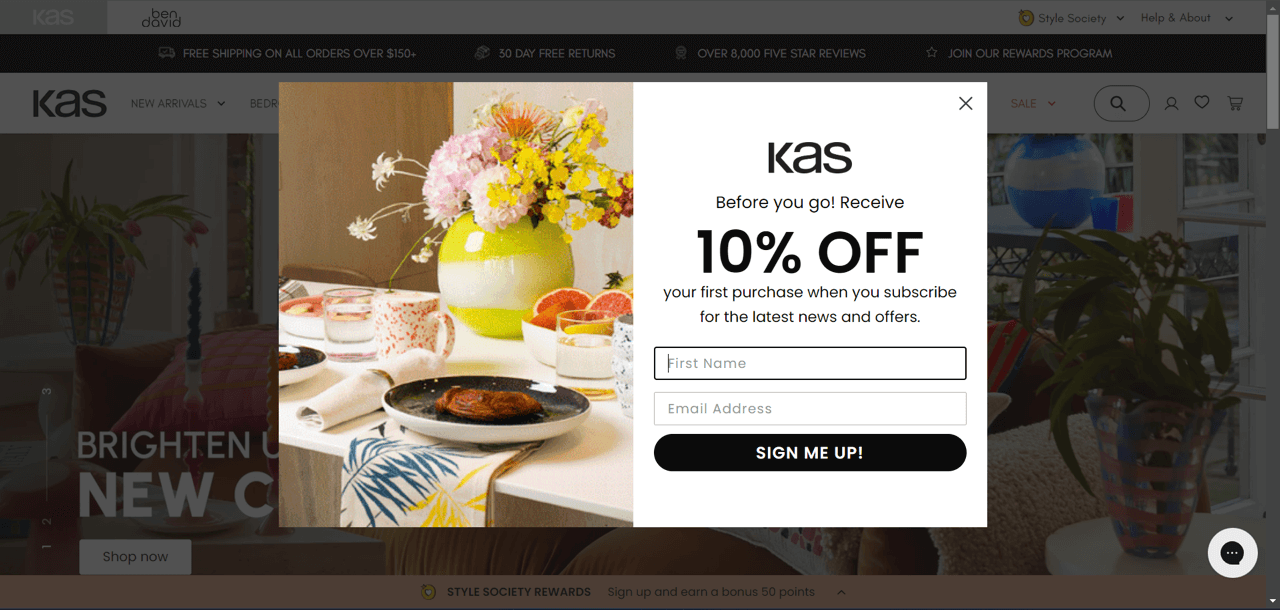The image size is (1280, 610).
Task: Open the account profile icon
Action: (x=1171, y=103)
